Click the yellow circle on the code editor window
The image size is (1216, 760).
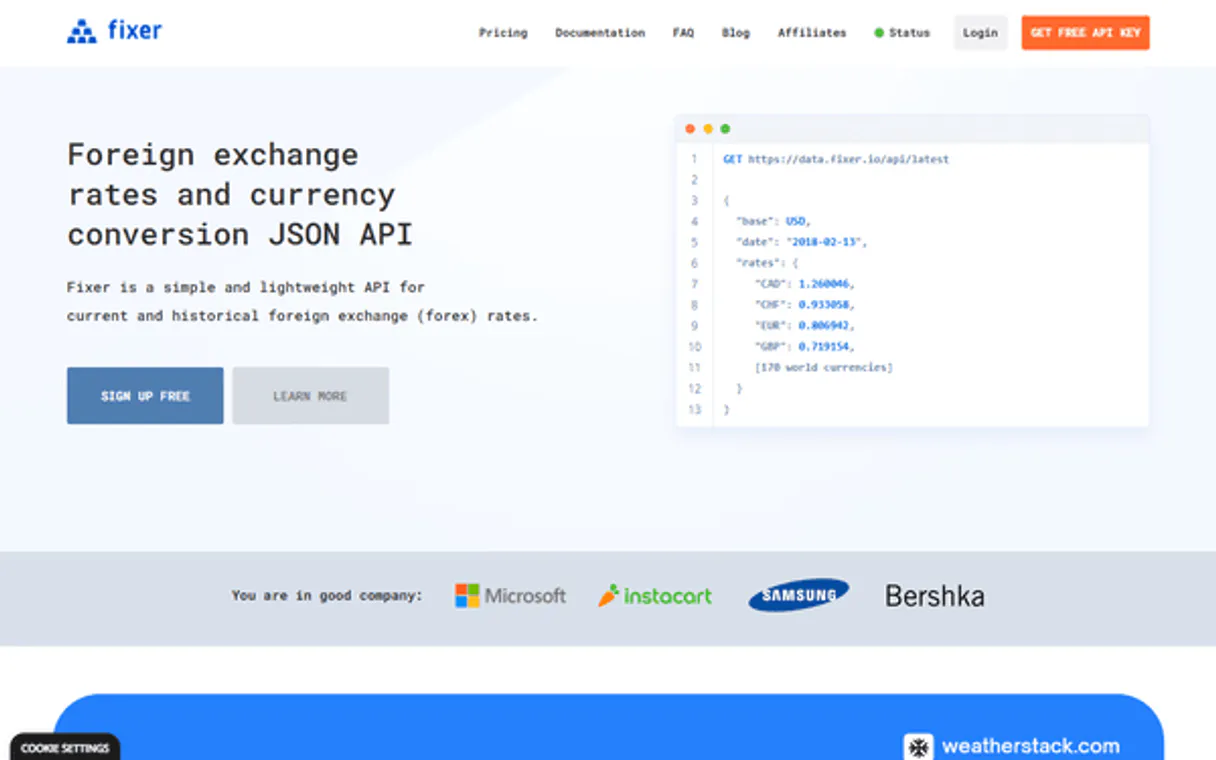(707, 128)
